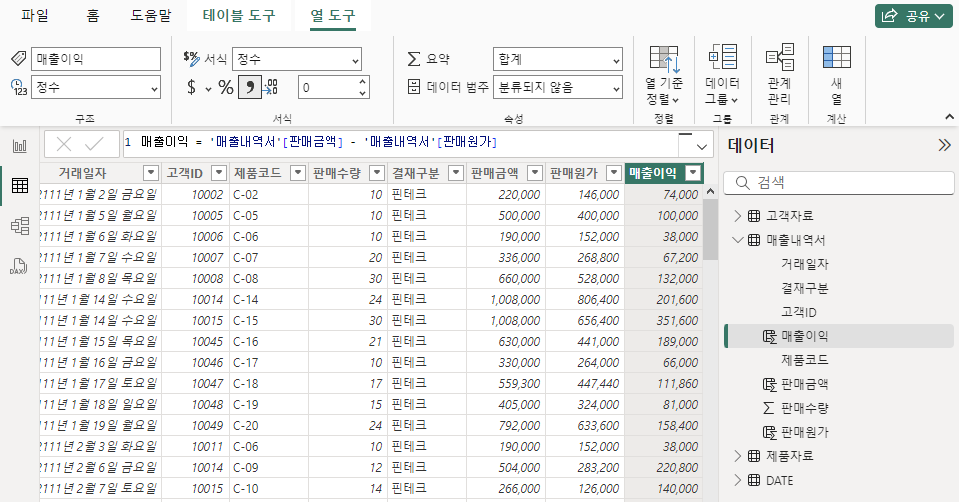The width and height of the screenshot is (959, 502).
Task: Collapse the ribbon with the caret icon
Action: click(949, 116)
